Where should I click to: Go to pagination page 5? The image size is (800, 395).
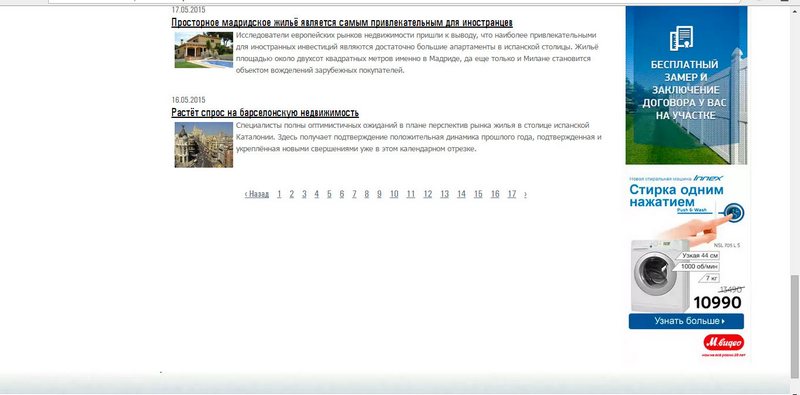329,194
